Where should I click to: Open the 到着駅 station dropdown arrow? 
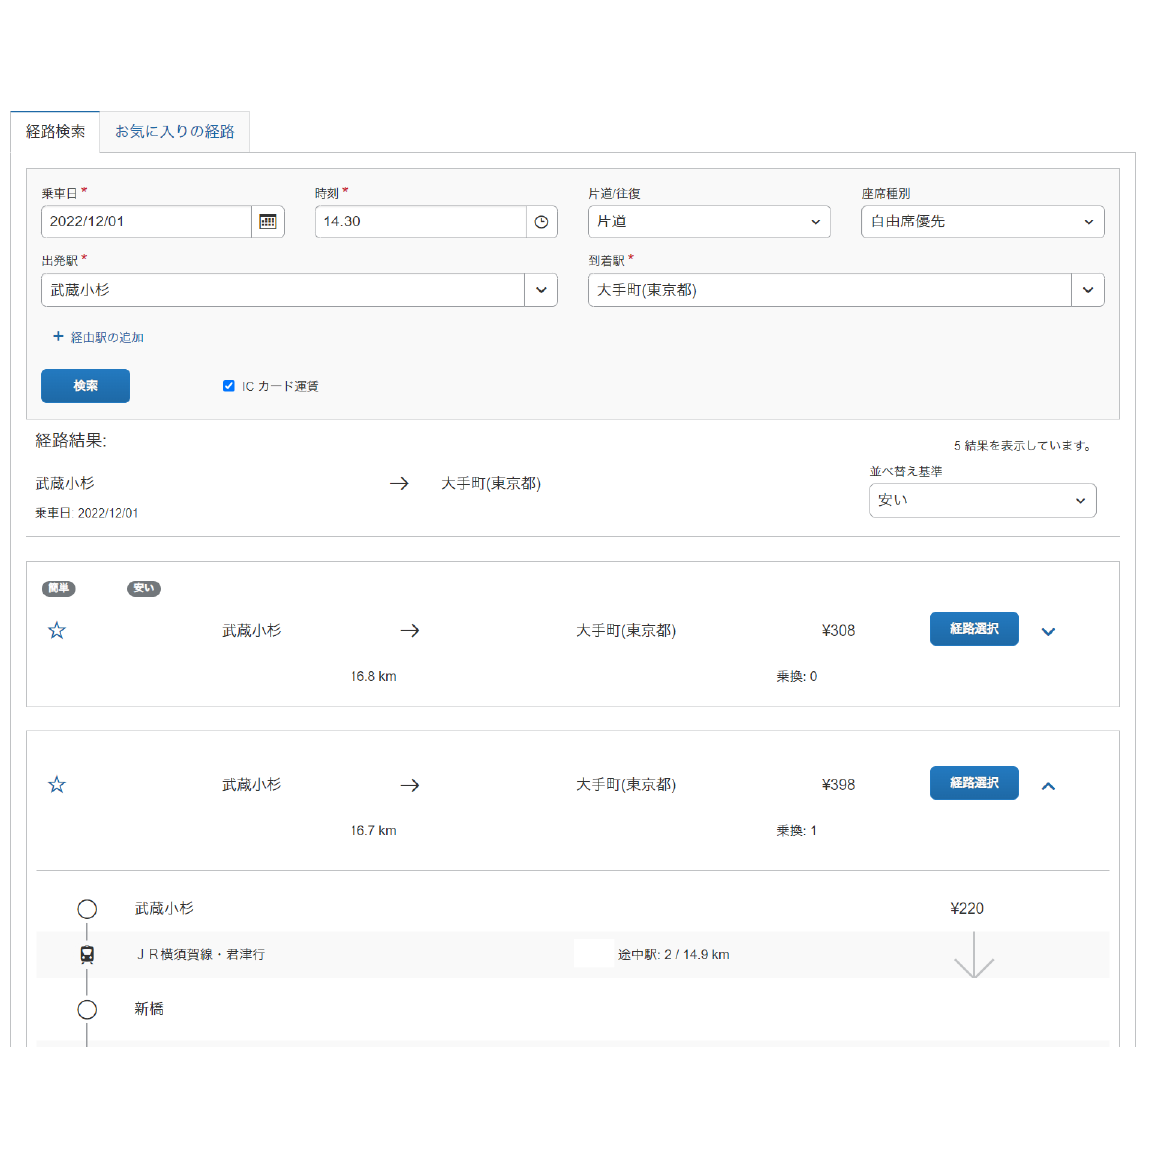(1087, 290)
